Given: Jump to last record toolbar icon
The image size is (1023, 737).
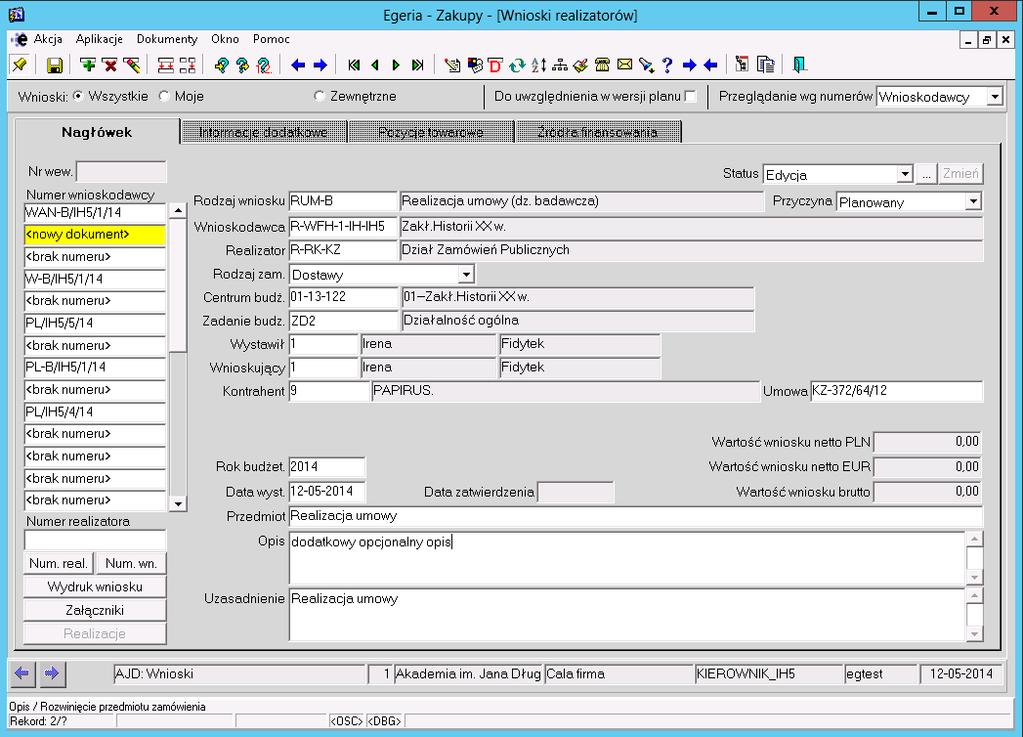Looking at the screenshot, I should tap(418, 65).
